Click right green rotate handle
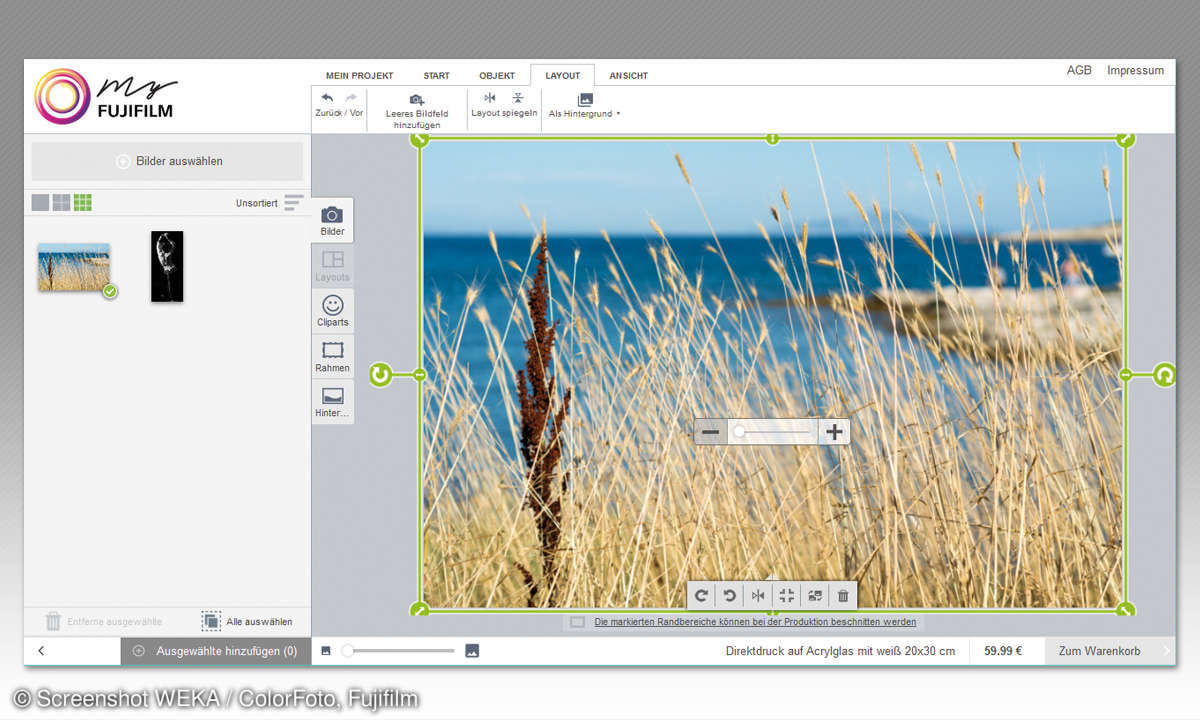This screenshot has height=720, width=1200. pyautogui.click(x=1164, y=375)
